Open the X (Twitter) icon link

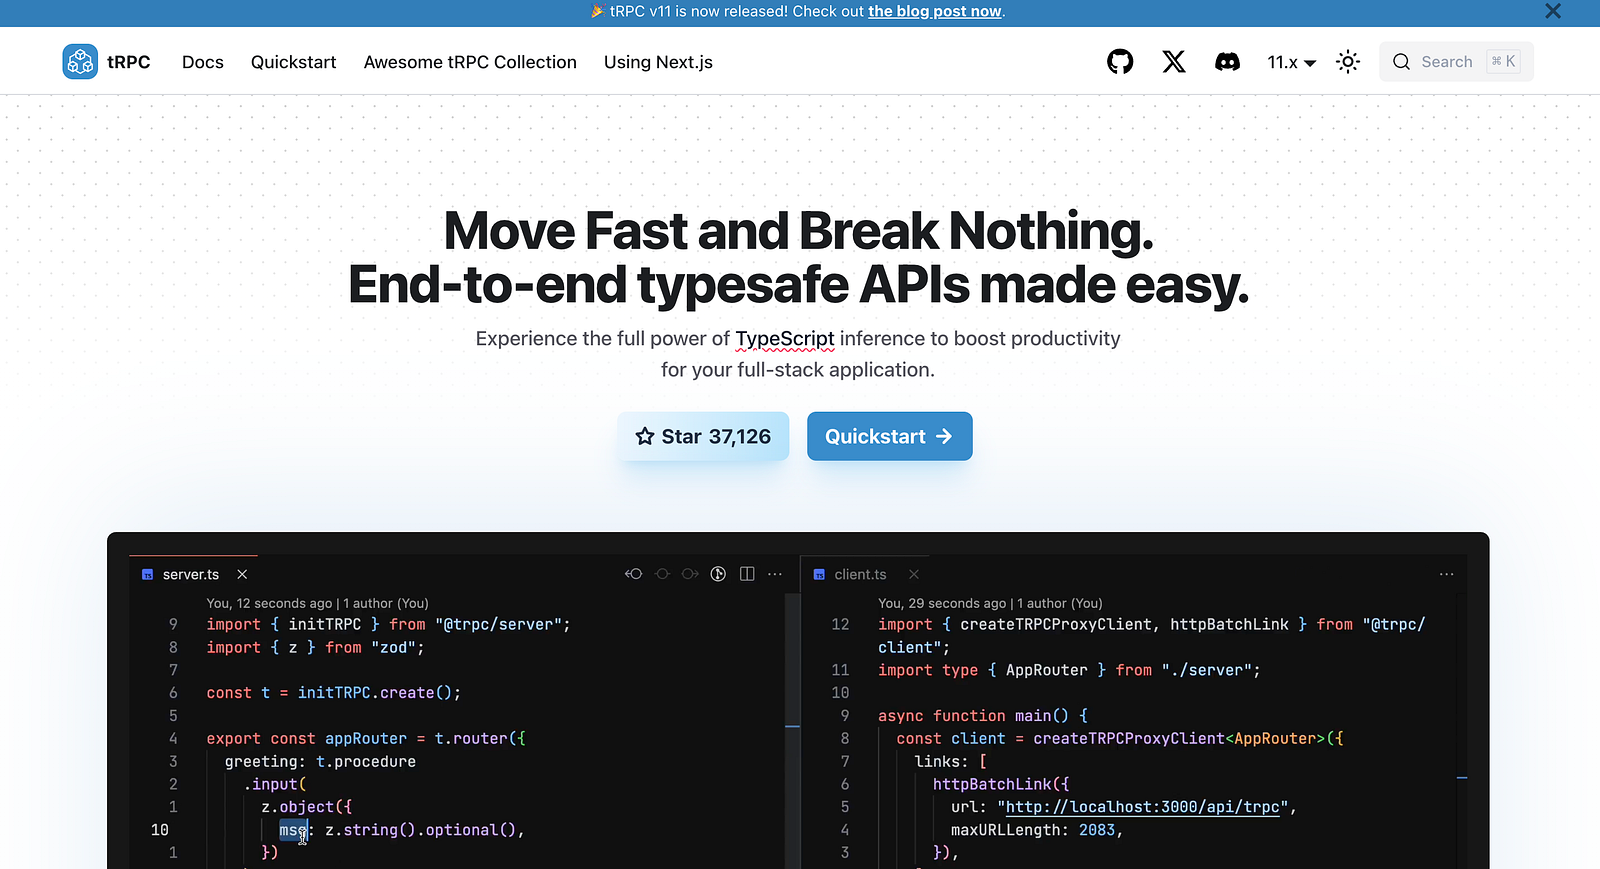pyautogui.click(x=1174, y=62)
